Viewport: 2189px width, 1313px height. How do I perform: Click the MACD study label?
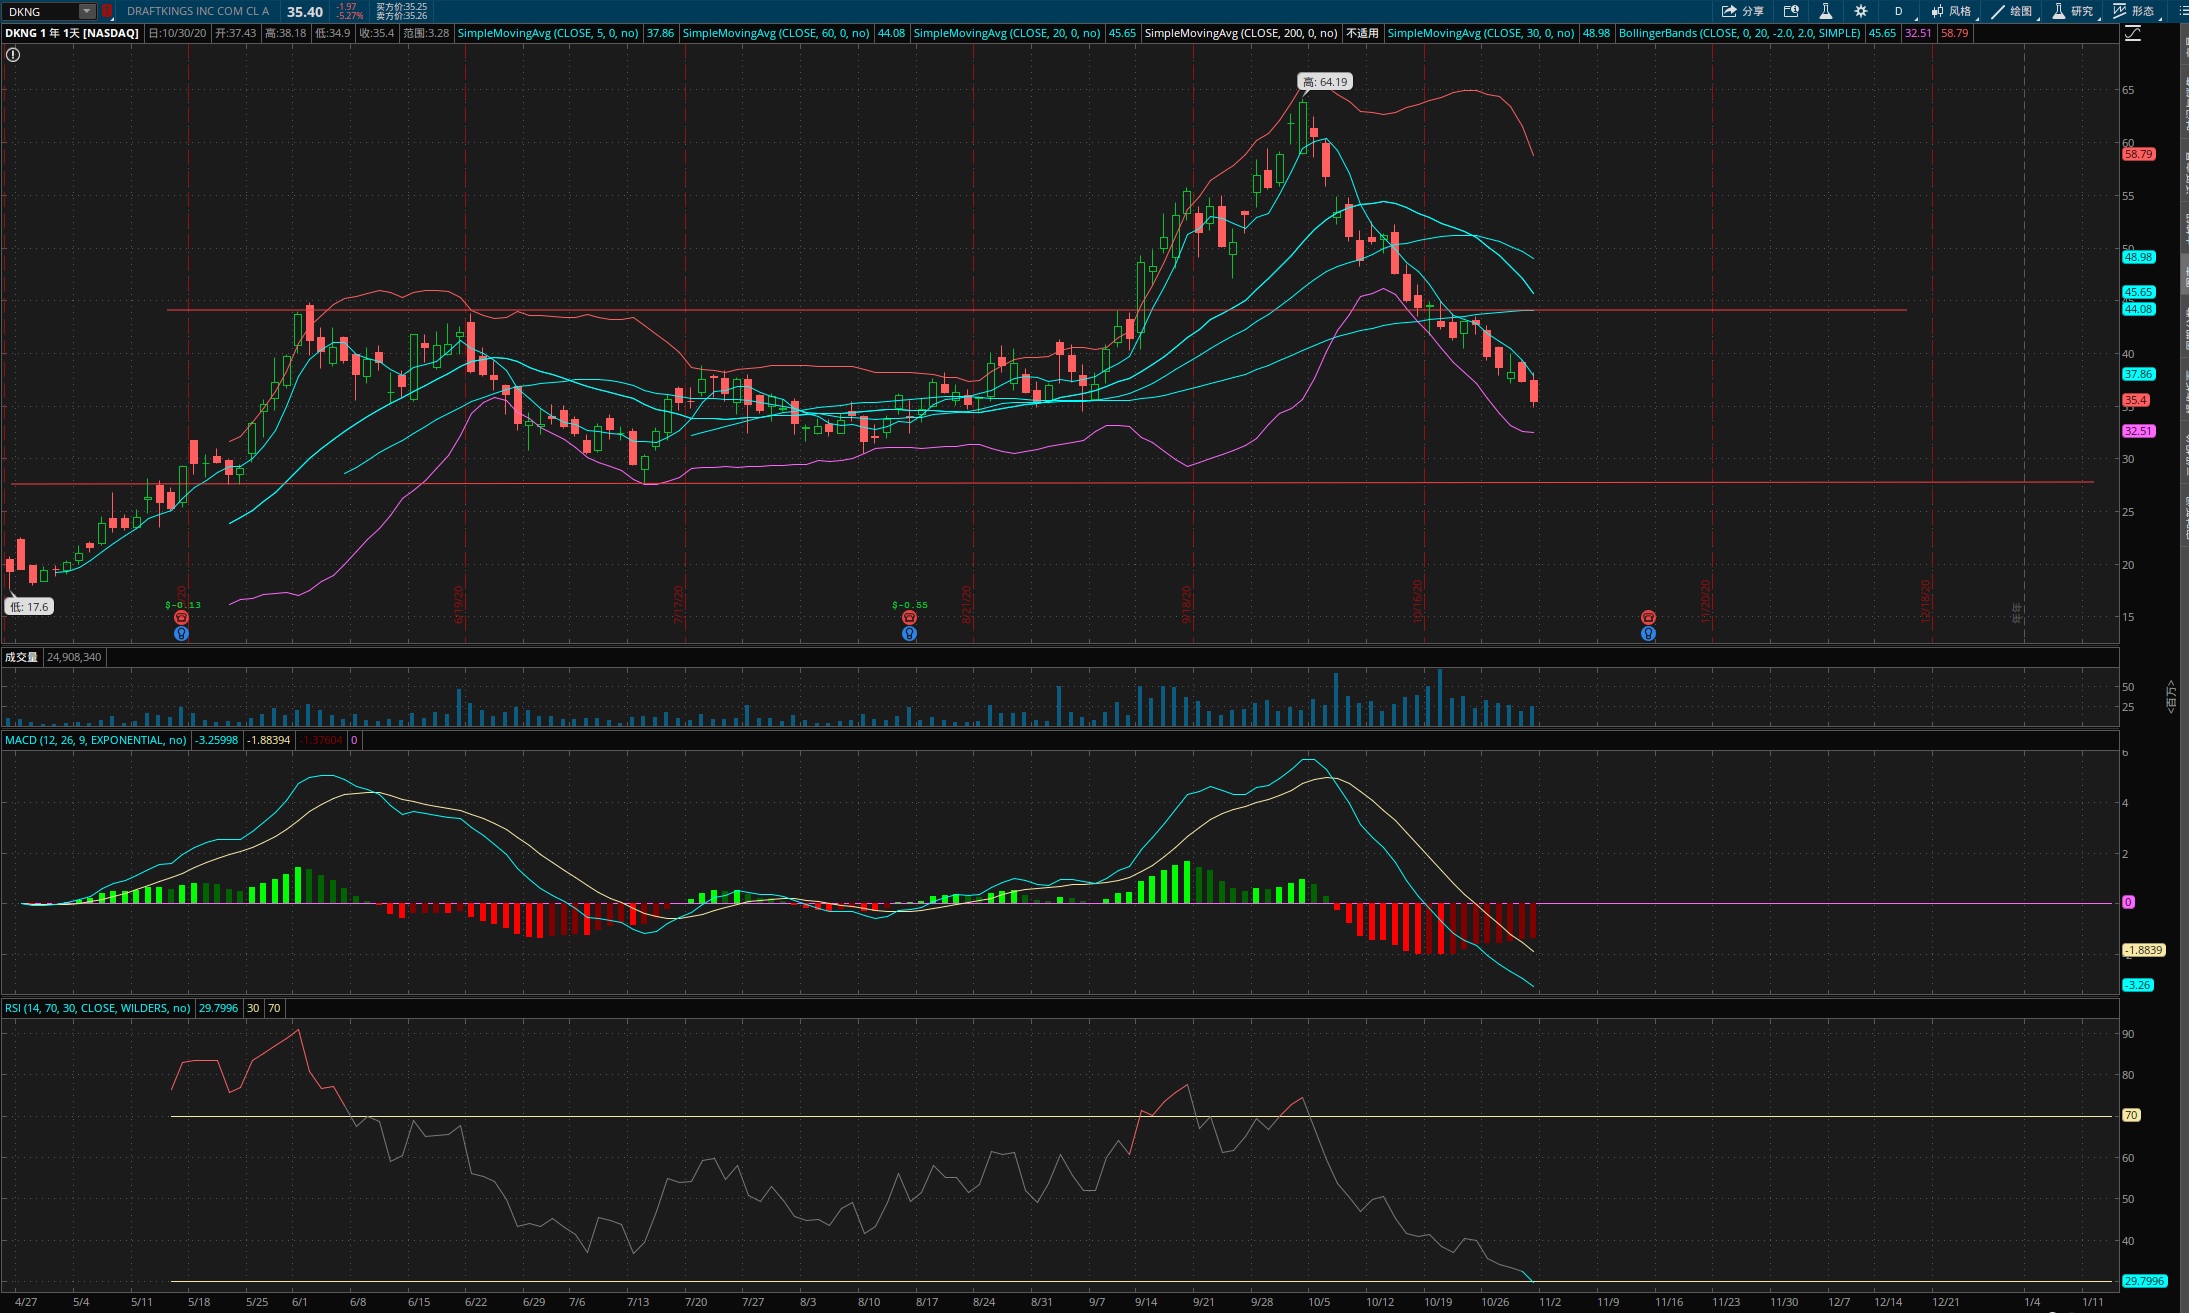[x=95, y=740]
